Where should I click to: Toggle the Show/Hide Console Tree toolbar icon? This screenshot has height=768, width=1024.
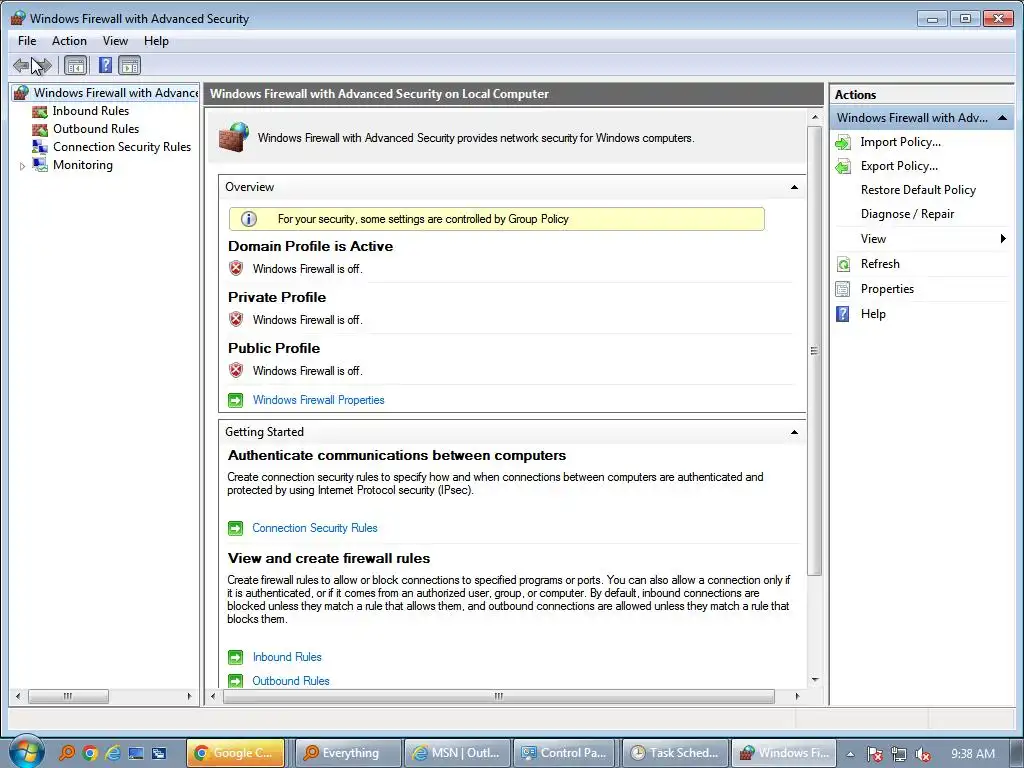click(76, 65)
